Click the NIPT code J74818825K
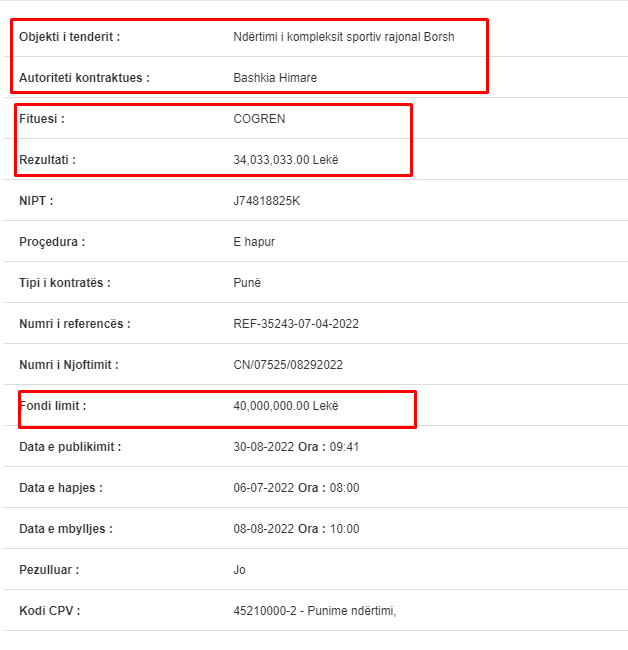This screenshot has height=650, width=628. tap(267, 201)
